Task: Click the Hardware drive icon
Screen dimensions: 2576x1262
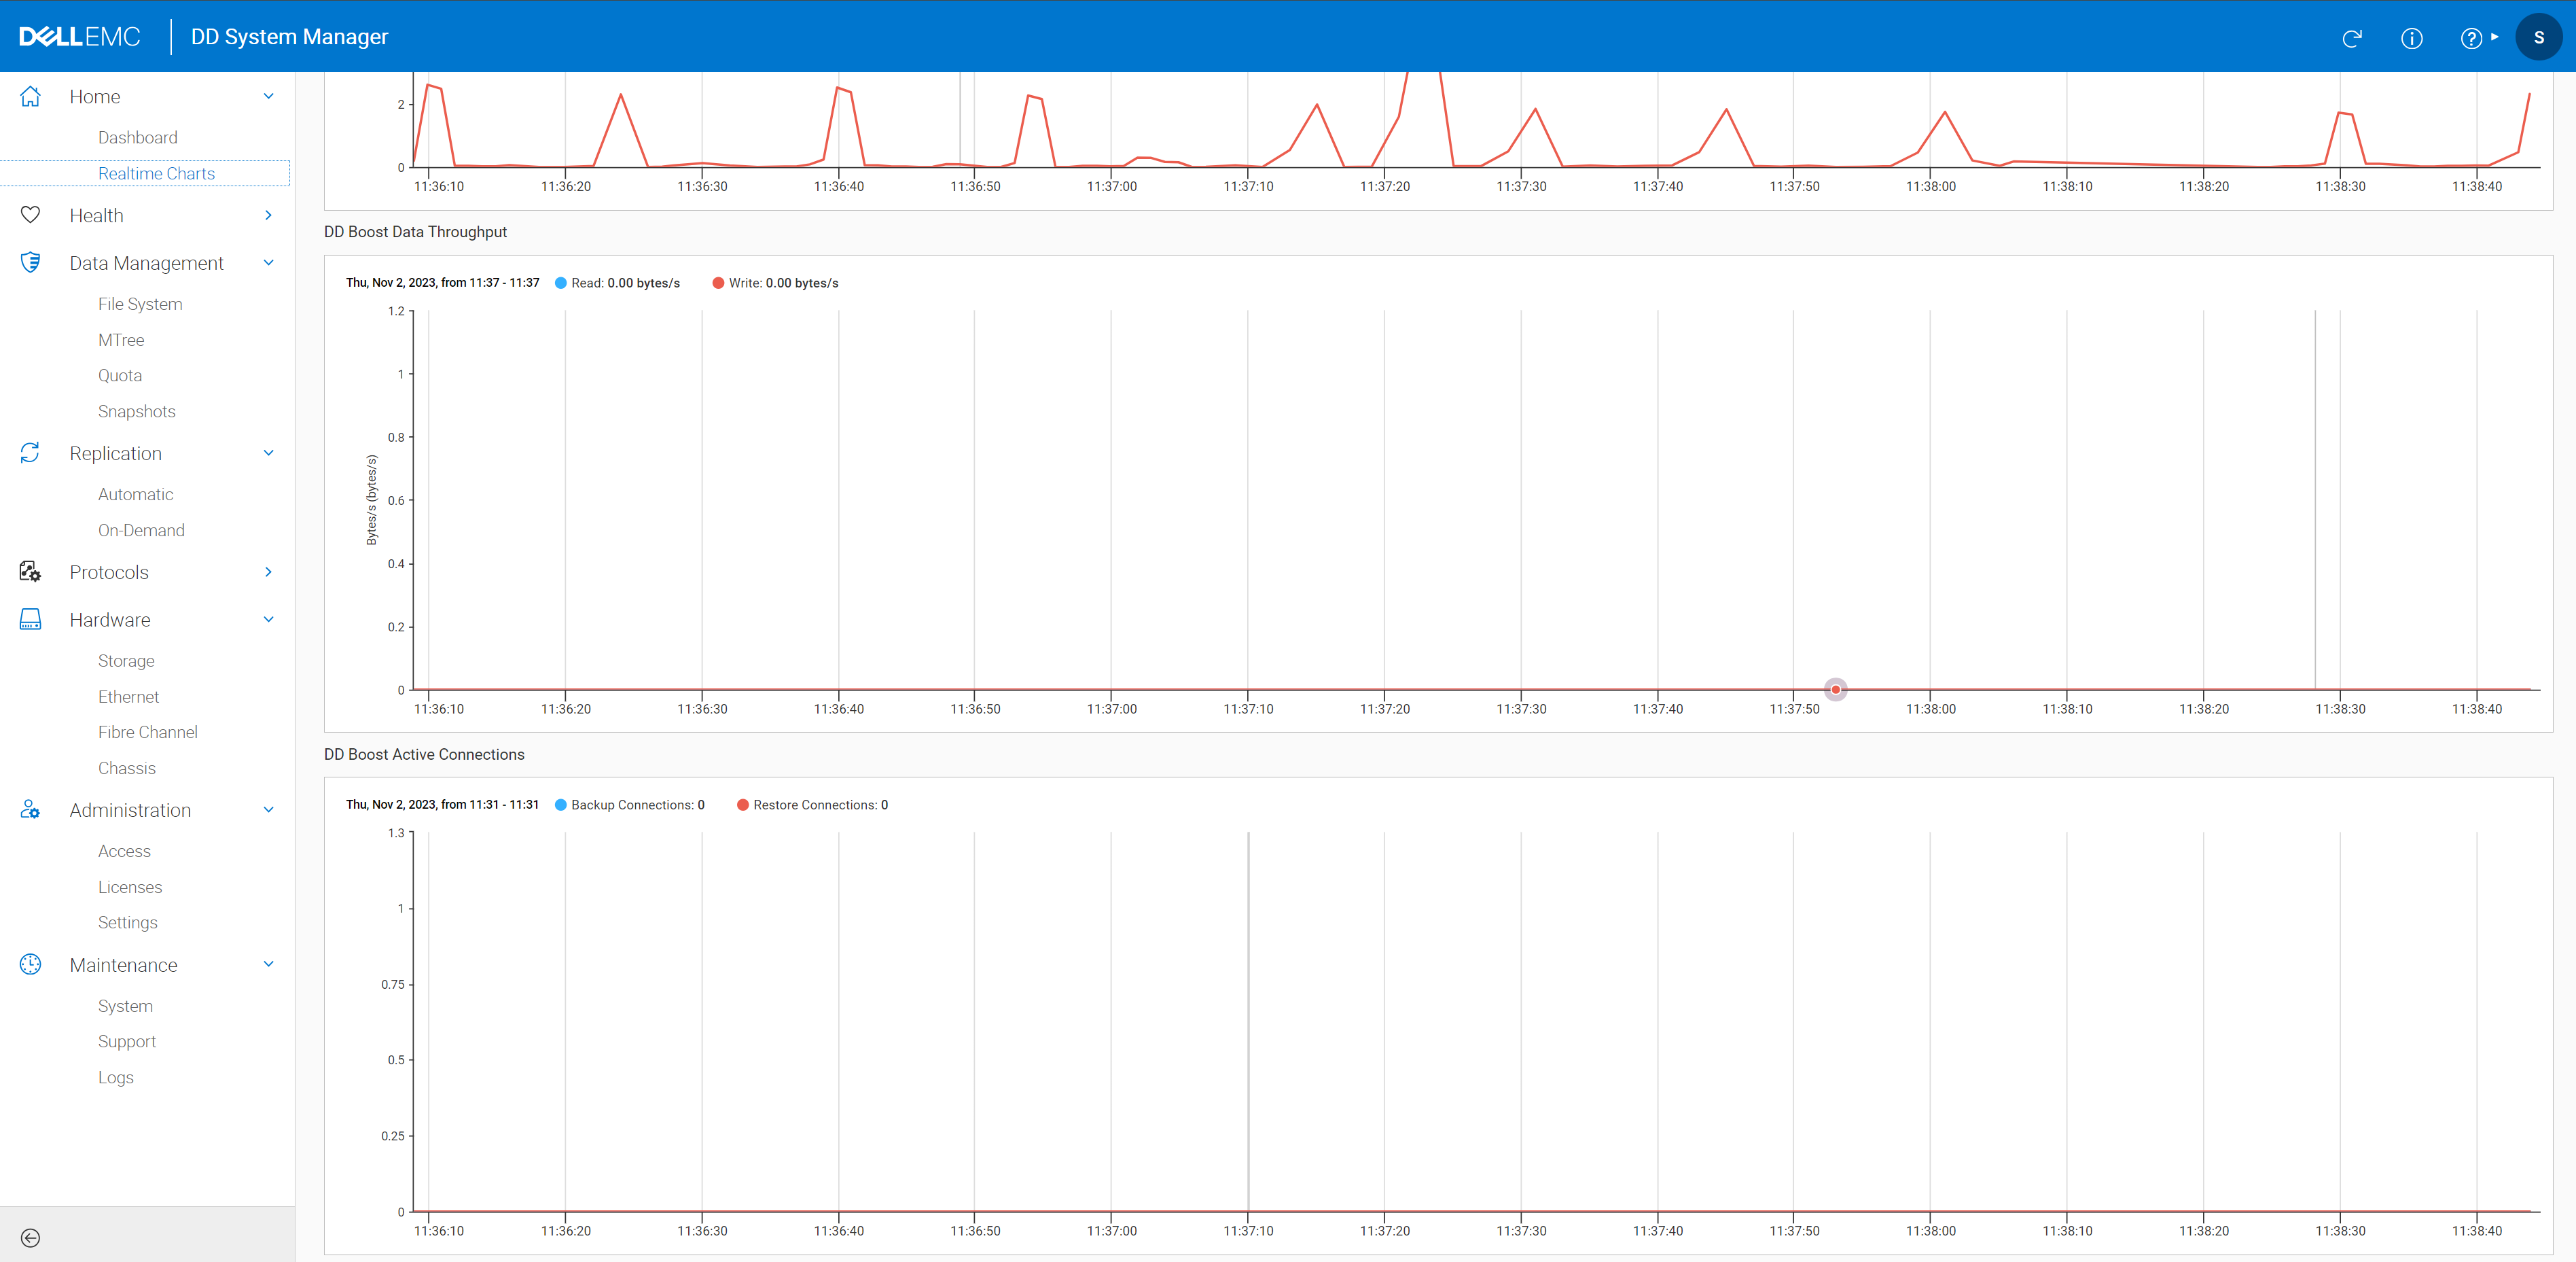Action: click(30, 619)
